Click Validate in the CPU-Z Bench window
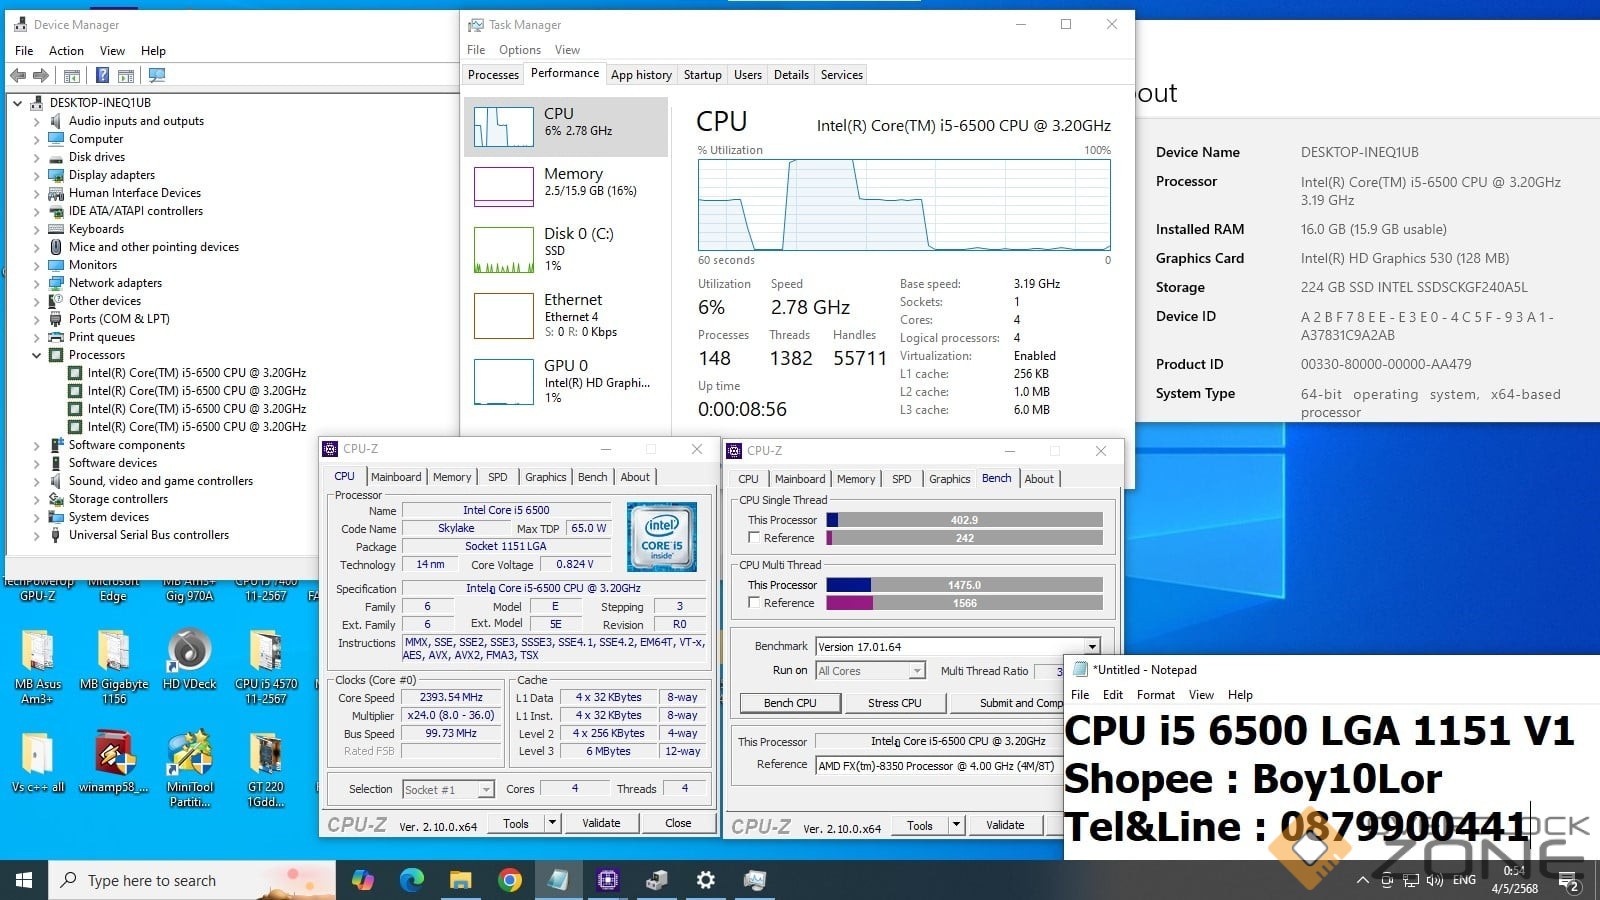This screenshot has height=900, width=1600. click(x=1005, y=825)
